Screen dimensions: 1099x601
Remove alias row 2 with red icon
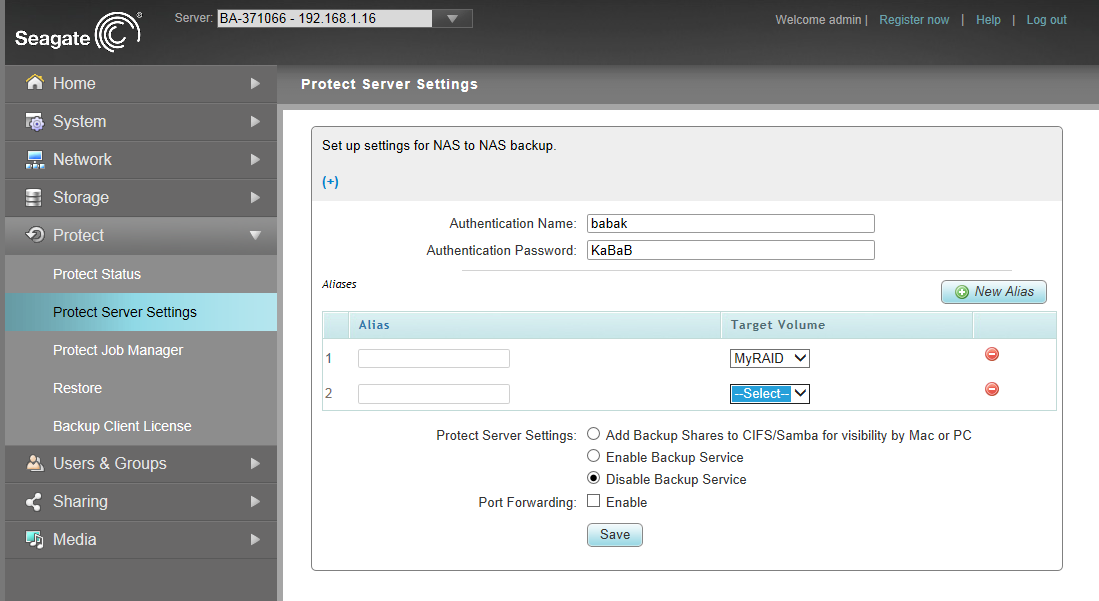(992, 389)
